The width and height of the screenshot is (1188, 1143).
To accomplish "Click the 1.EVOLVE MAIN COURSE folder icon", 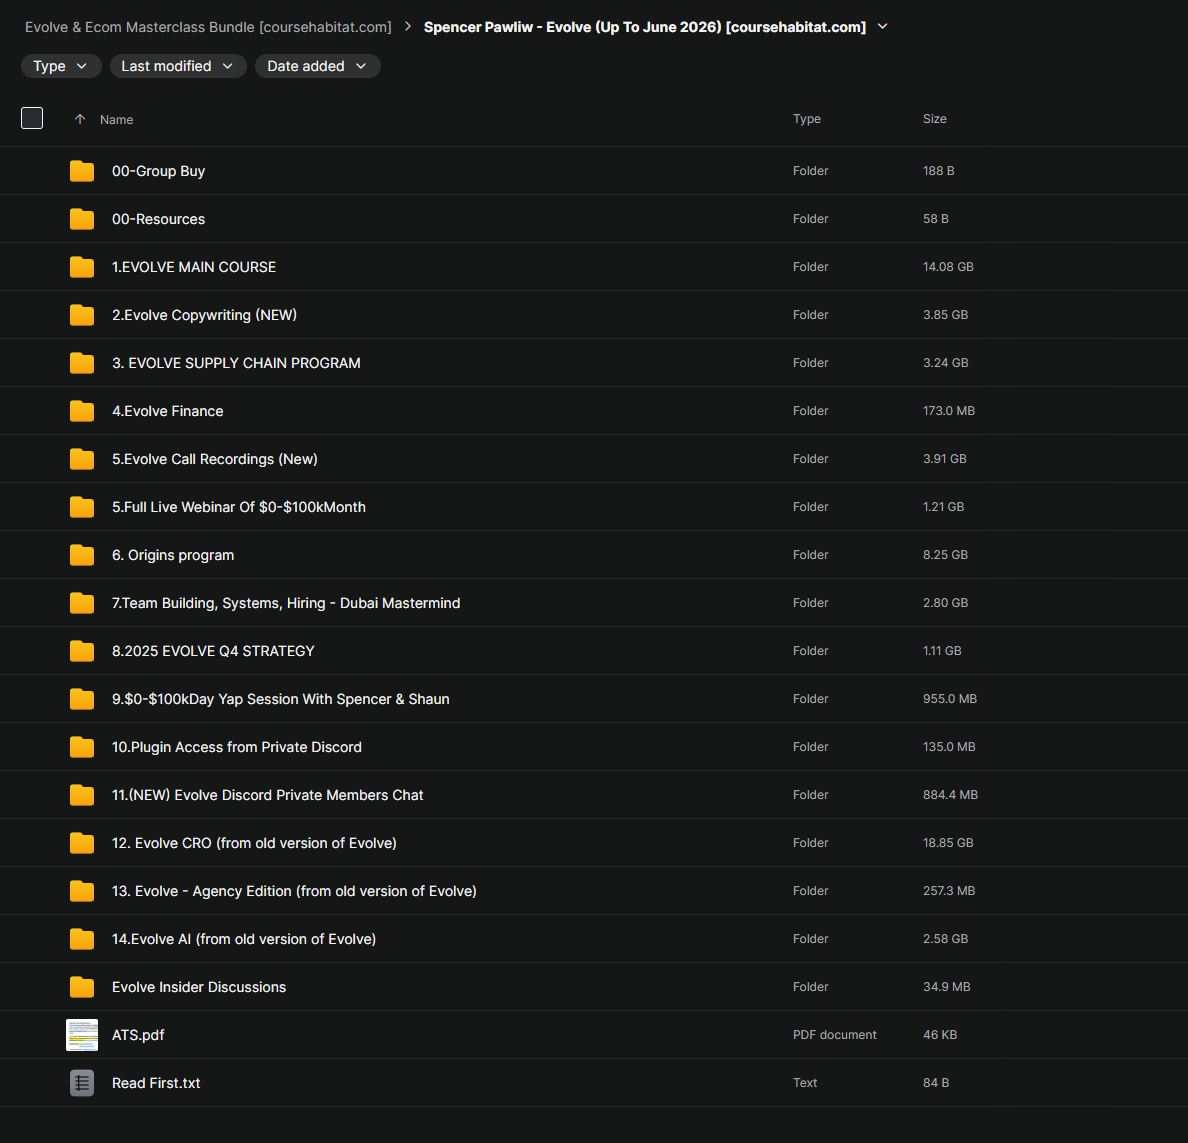I will [x=82, y=267].
